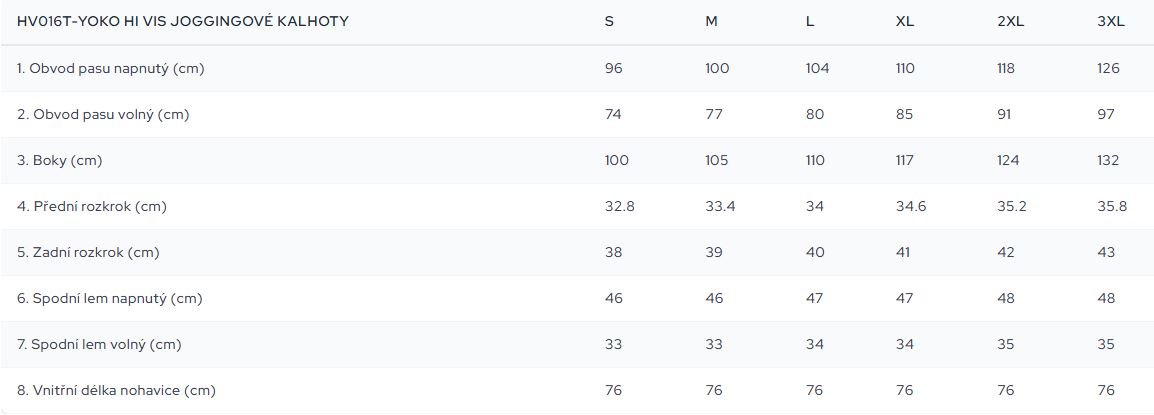1154x415 pixels.
Task: Select the XL size column header
Action: click(905, 22)
